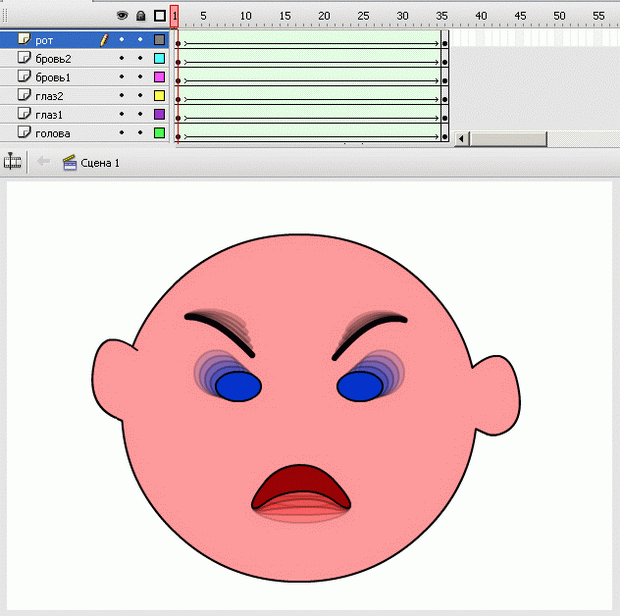Click the padlock icon to lock all layers
Screen dimensions: 620x616
point(140,16)
